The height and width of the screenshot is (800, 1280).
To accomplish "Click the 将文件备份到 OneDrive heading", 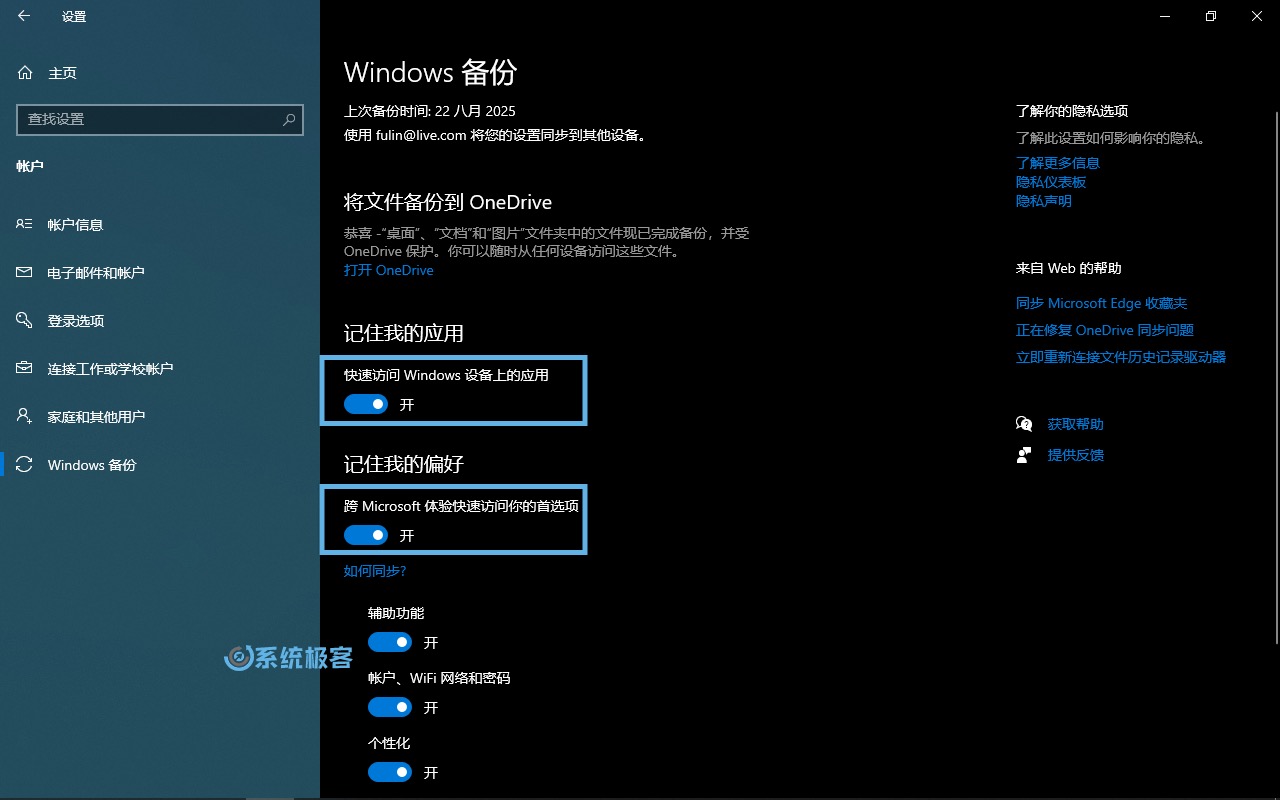I will pyautogui.click(x=448, y=202).
